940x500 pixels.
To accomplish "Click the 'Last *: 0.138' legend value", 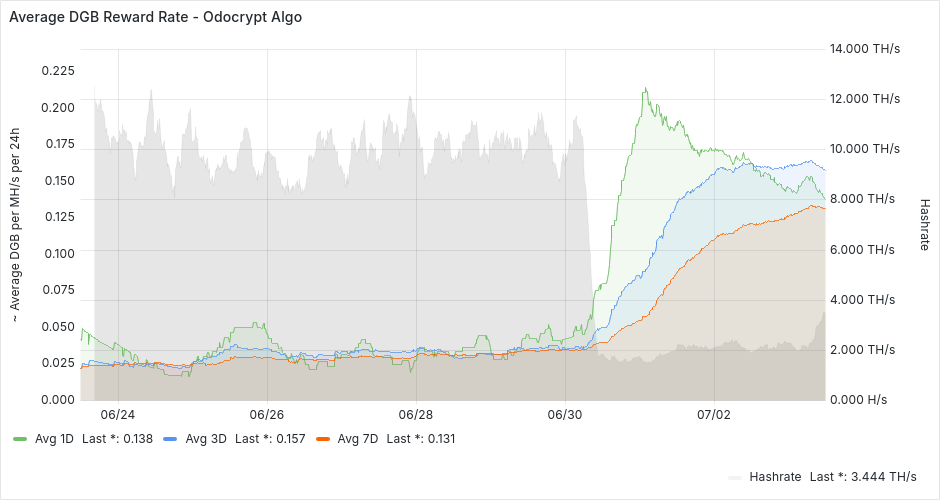I will 118,439.
